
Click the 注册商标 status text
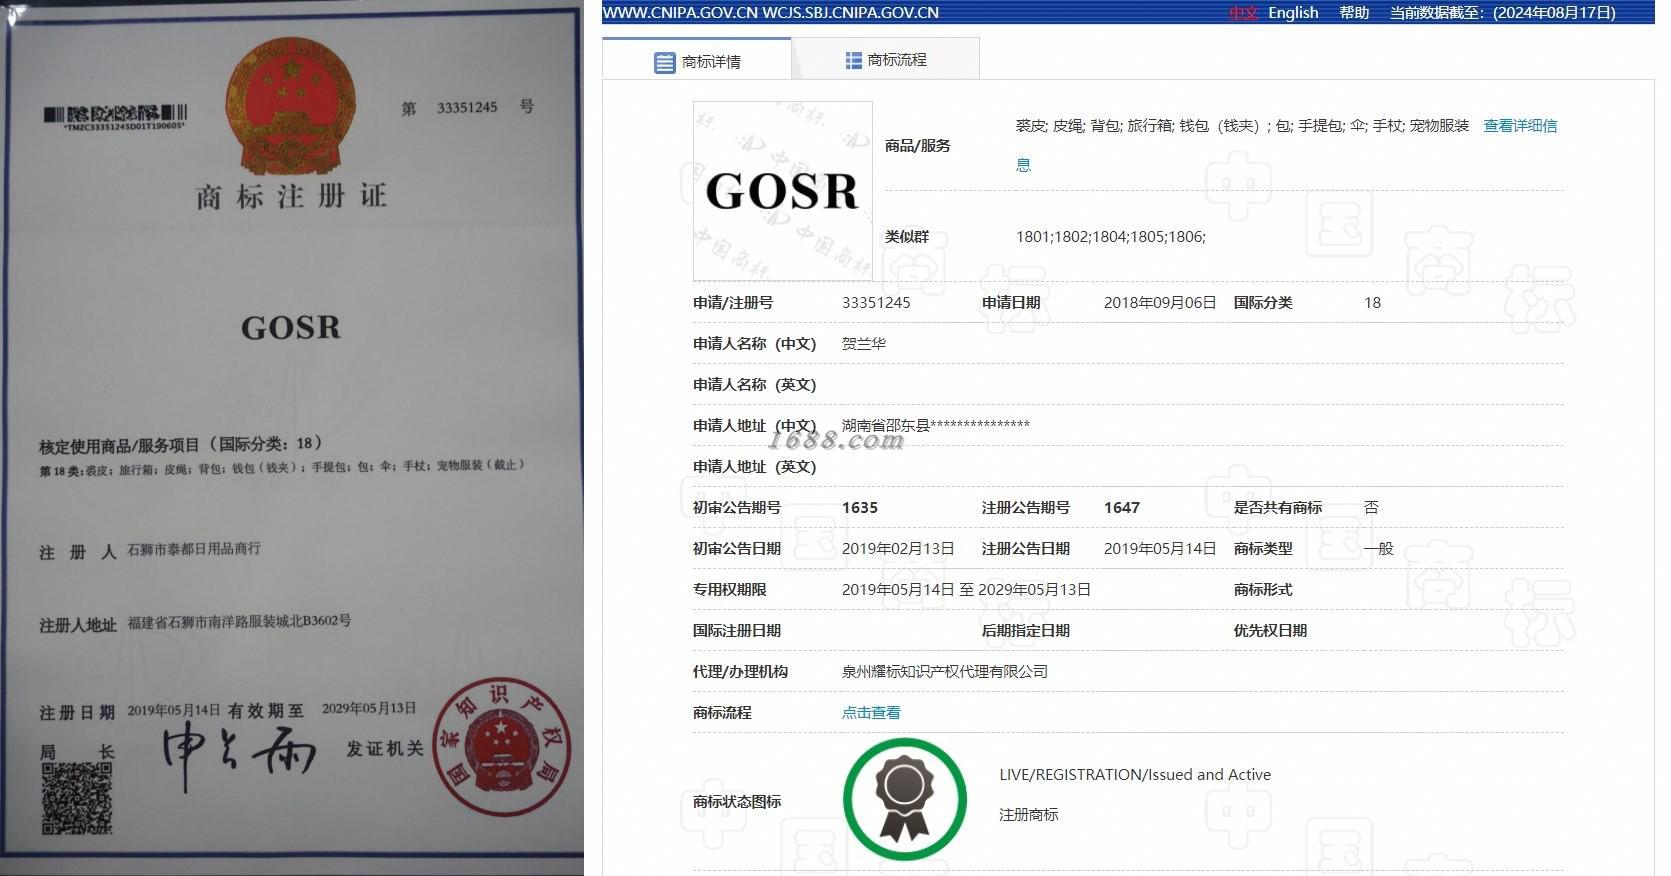click(1029, 815)
